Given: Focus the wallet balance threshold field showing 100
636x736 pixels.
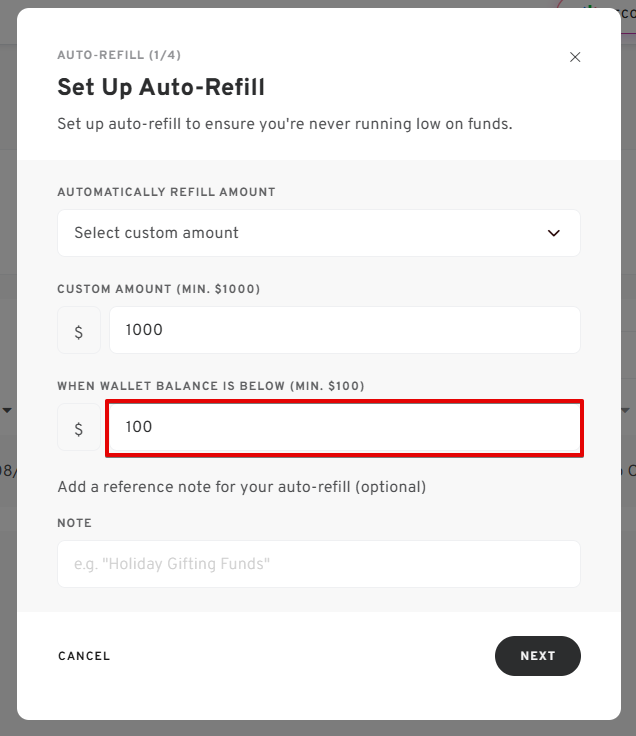Looking at the screenshot, I should point(344,428).
